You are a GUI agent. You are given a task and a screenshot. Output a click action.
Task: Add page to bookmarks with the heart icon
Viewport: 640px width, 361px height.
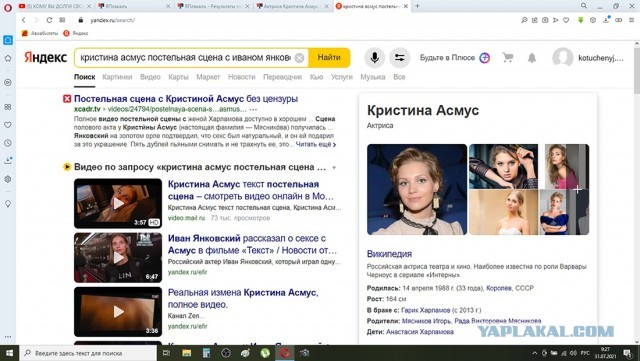pos(566,20)
